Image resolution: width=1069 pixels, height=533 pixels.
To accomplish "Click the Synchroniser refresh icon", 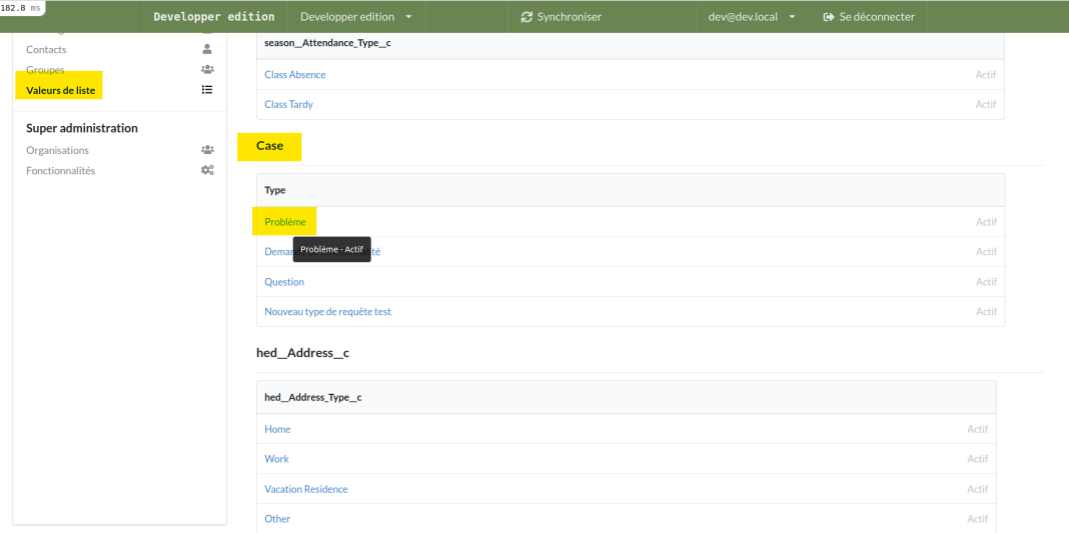I will [x=527, y=17].
